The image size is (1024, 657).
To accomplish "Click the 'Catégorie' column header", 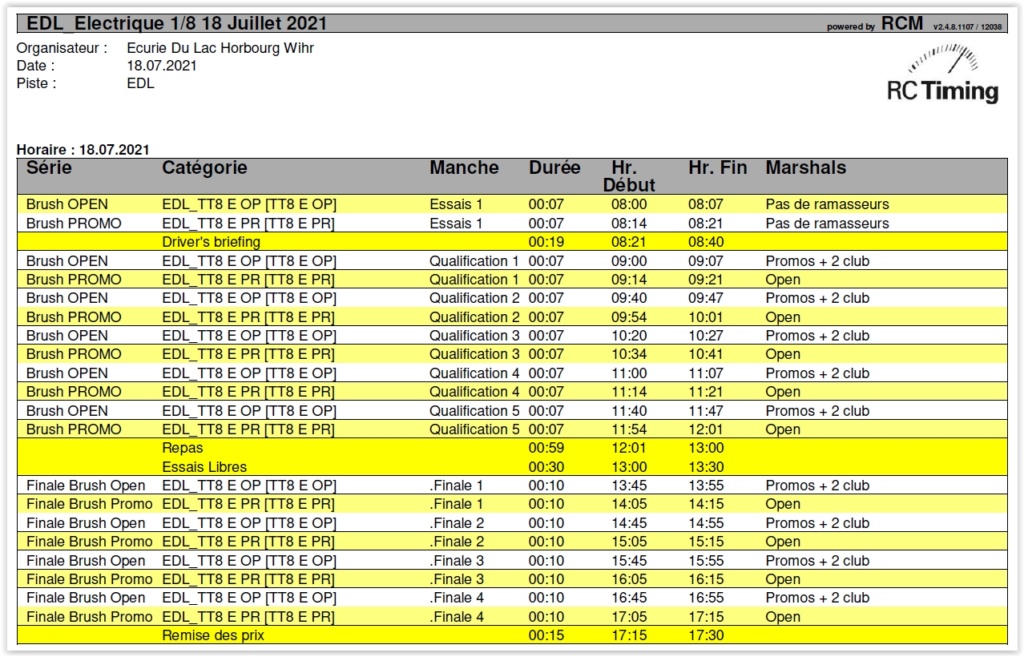I will (x=204, y=168).
